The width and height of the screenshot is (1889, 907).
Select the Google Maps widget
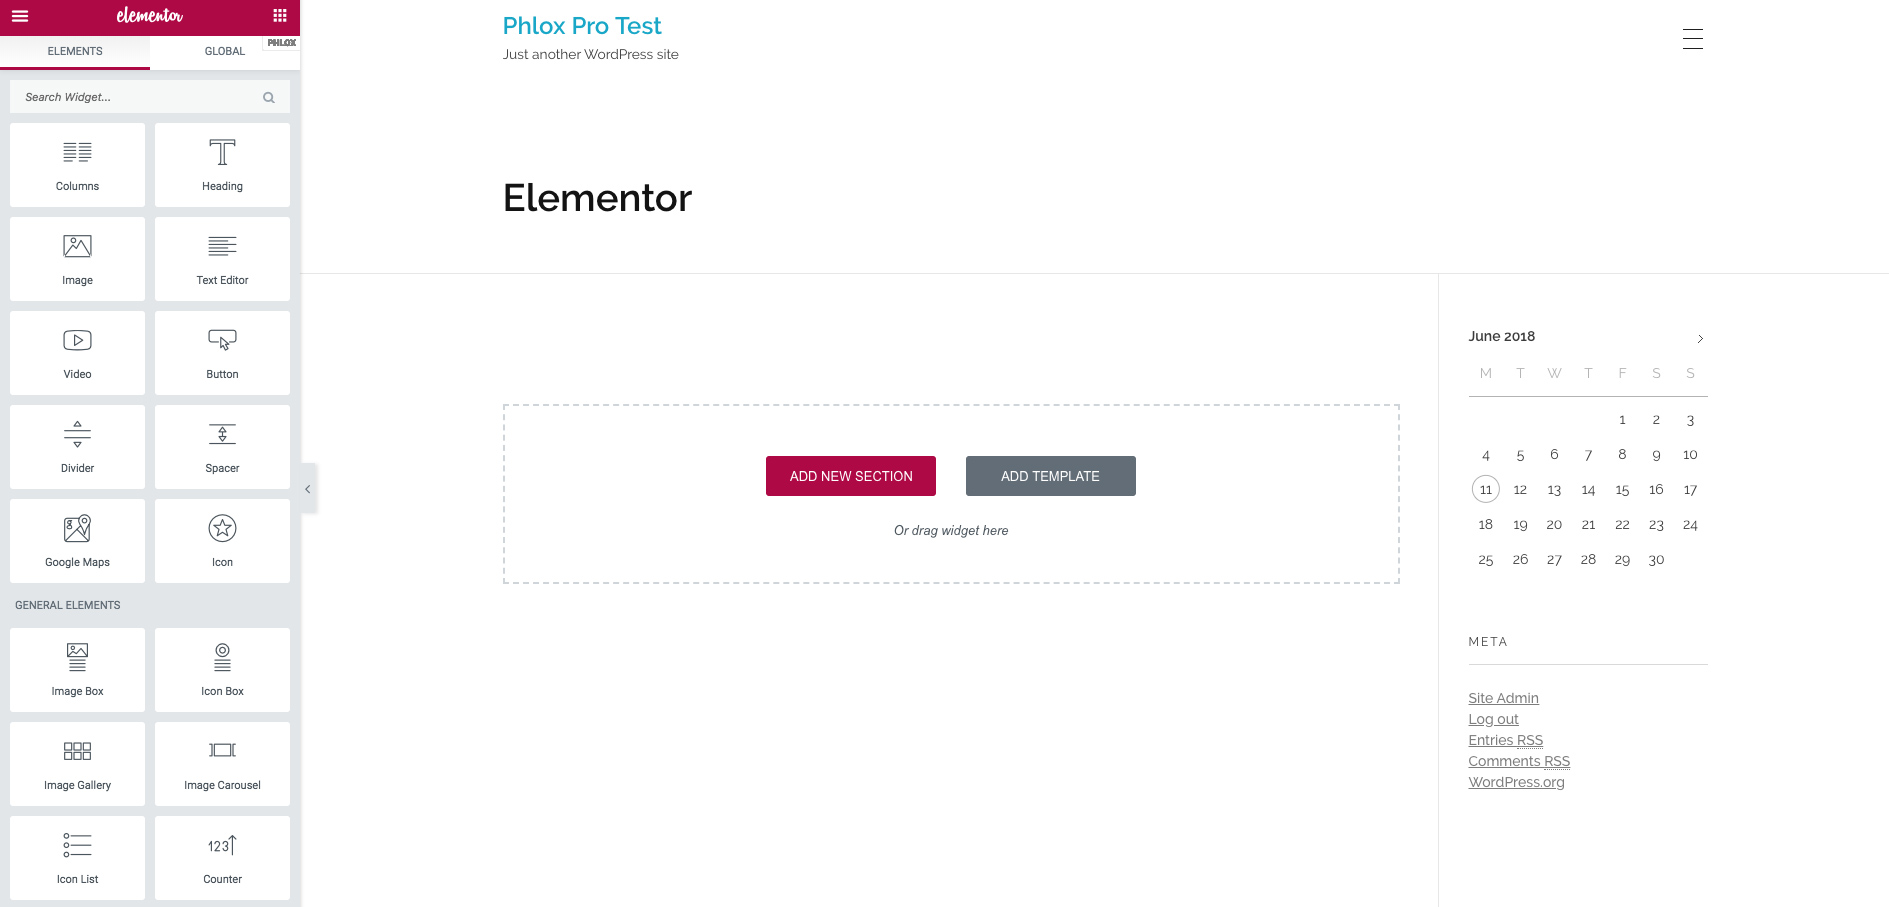point(77,541)
